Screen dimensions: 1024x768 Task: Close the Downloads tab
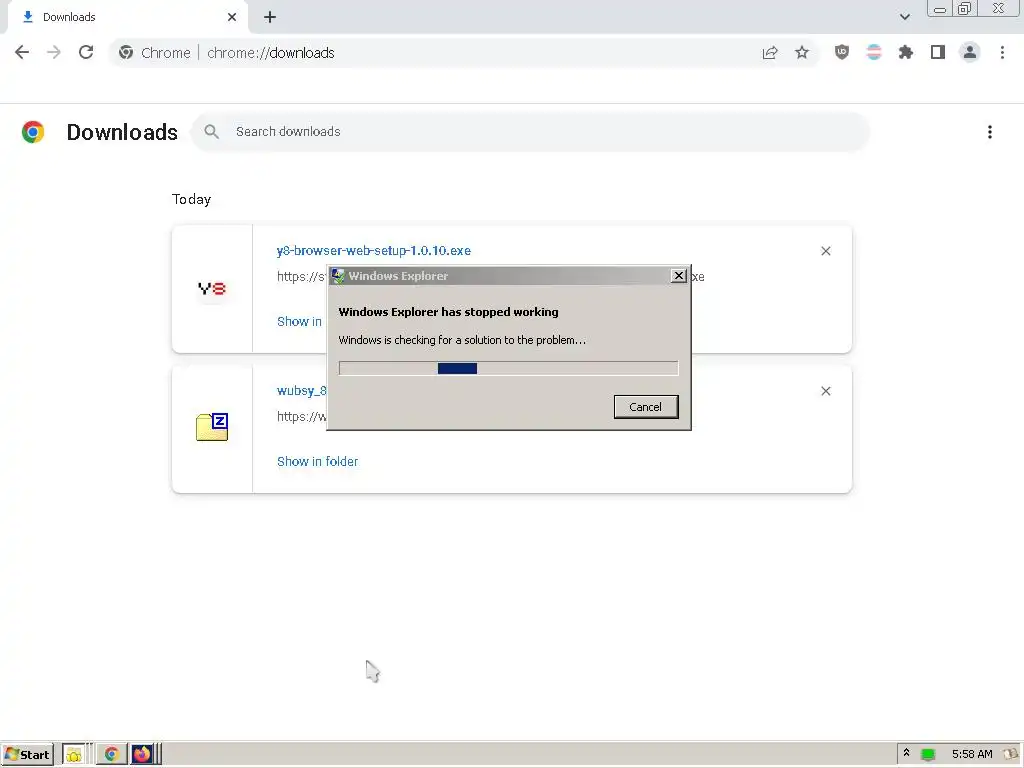(x=232, y=17)
